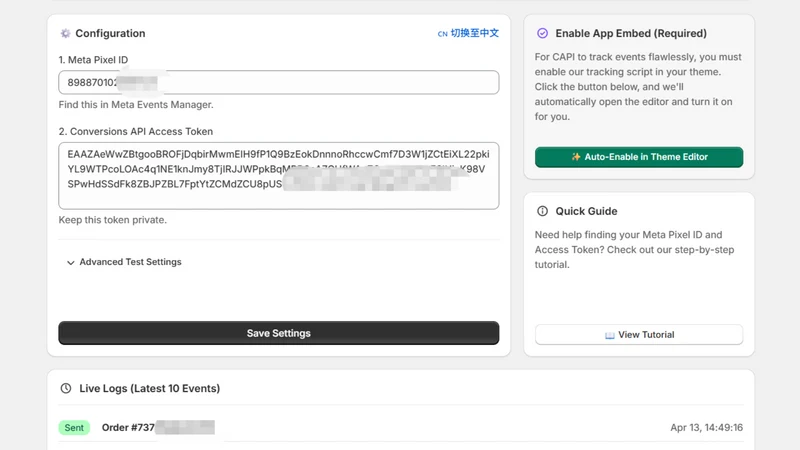
Task: Click the Configuration gear icon
Action: pyautogui.click(x=65, y=33)
